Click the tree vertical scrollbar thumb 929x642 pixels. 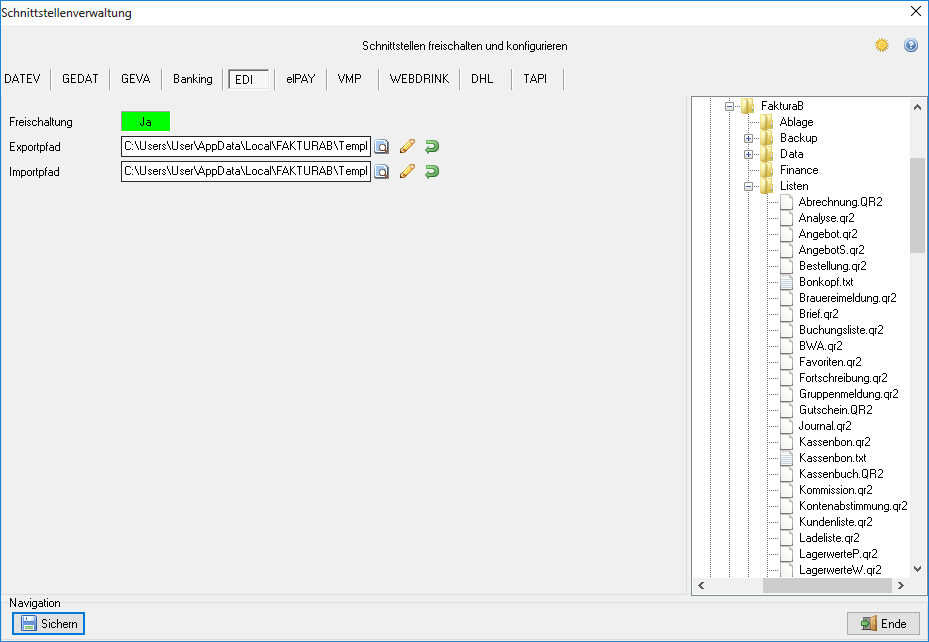pyautogui.click(x=917, y=205)
